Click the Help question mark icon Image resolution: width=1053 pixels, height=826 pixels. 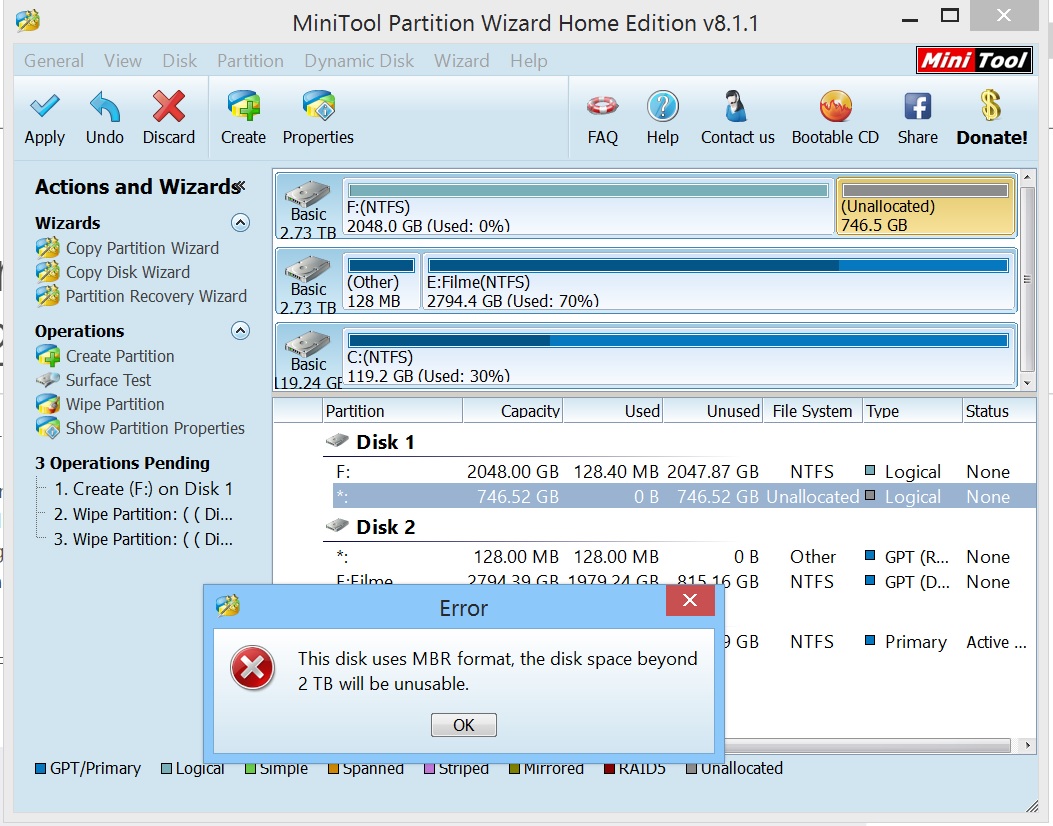663,105
